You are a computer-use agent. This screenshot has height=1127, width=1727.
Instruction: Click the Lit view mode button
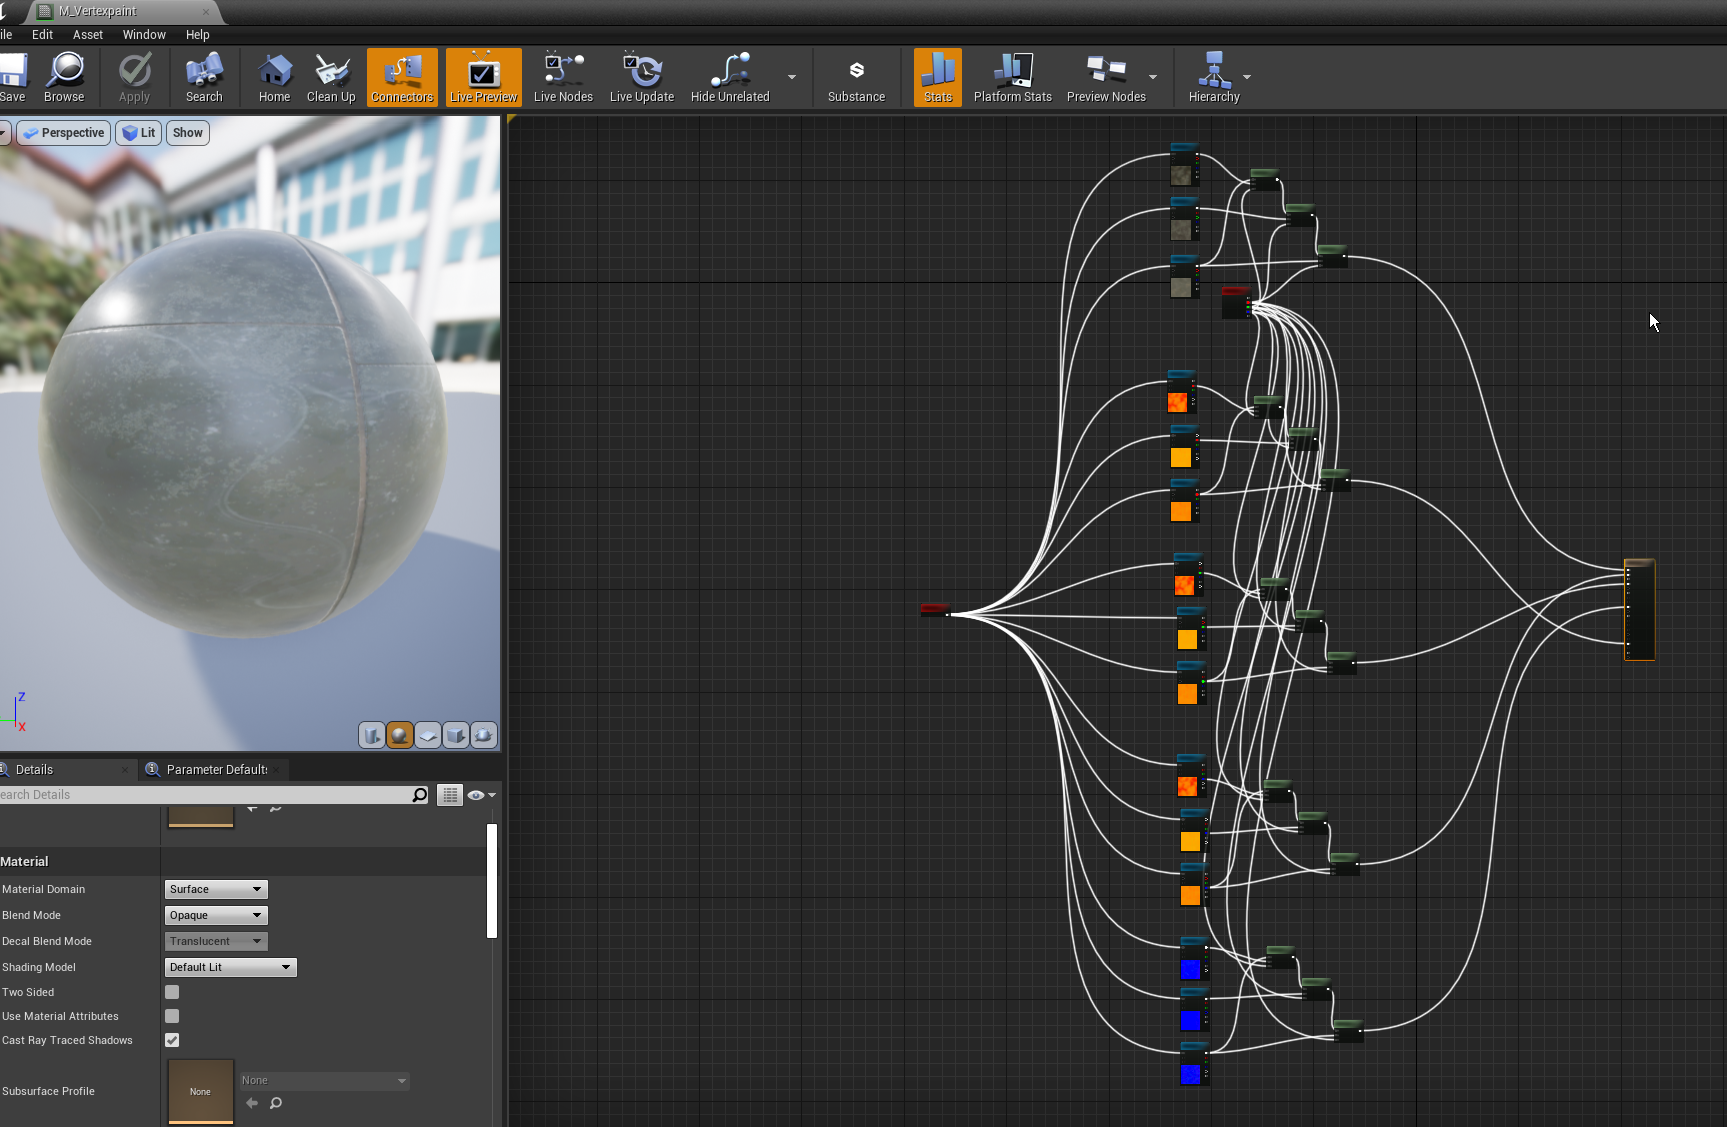pos(139,133)
